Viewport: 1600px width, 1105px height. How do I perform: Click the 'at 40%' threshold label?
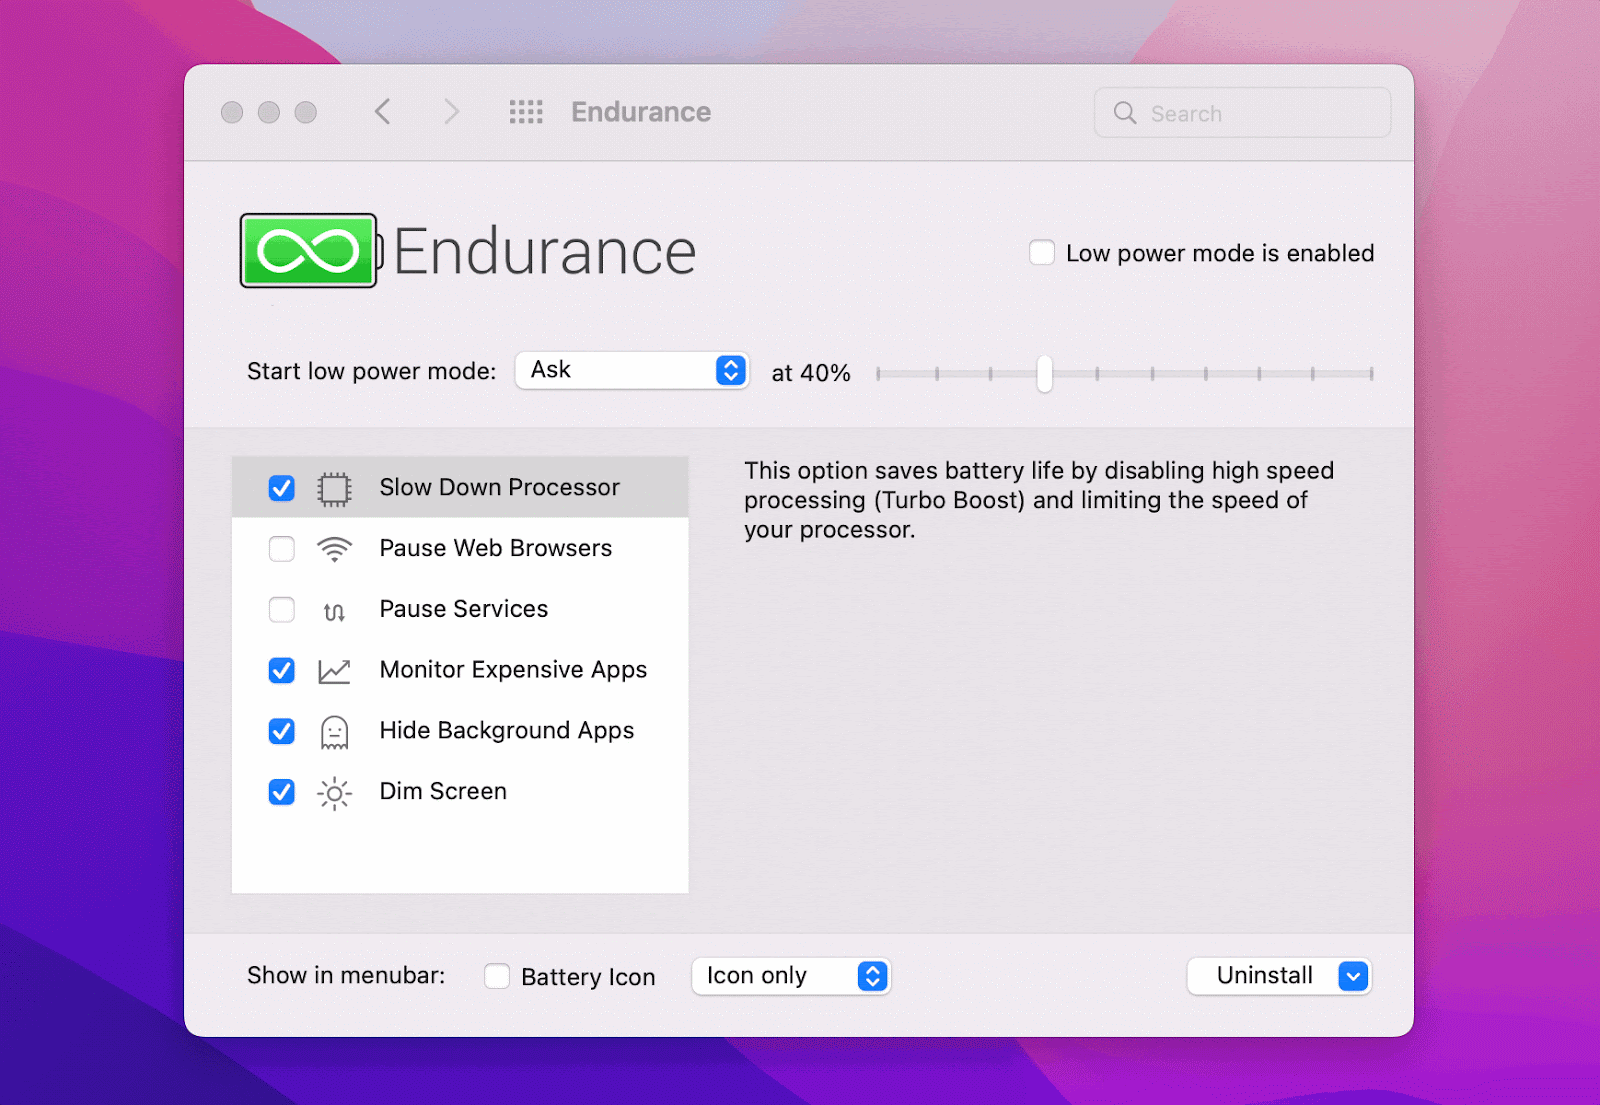811,373
